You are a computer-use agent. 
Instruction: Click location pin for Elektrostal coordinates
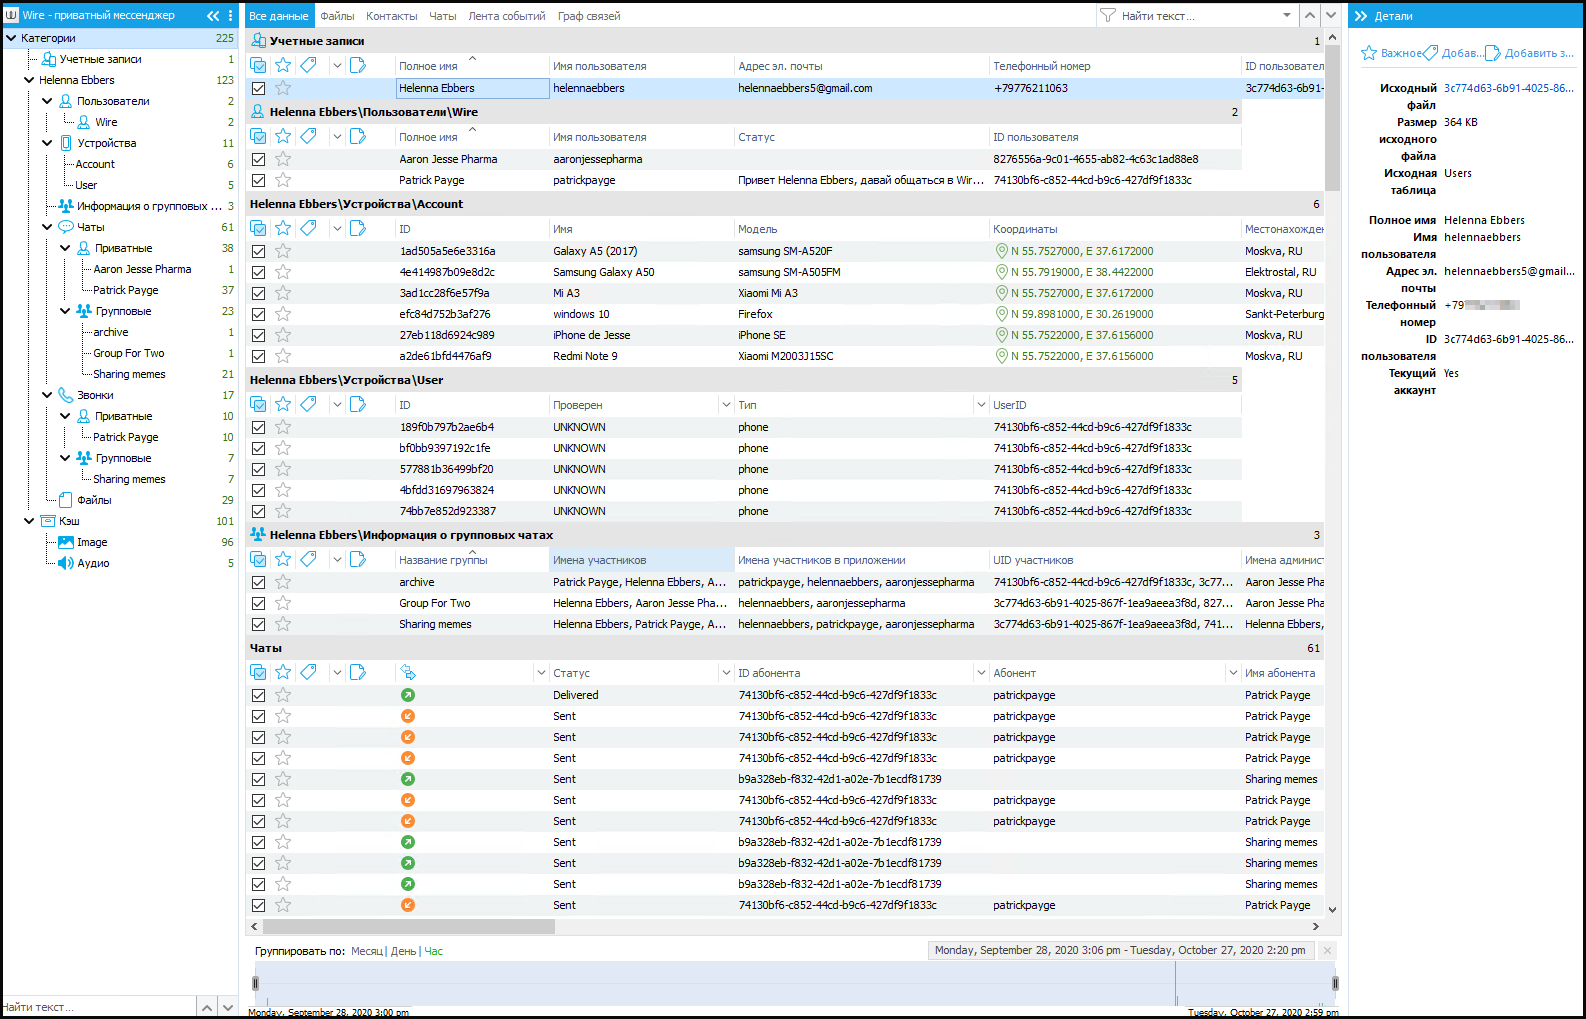click(x=1001, y=272)
